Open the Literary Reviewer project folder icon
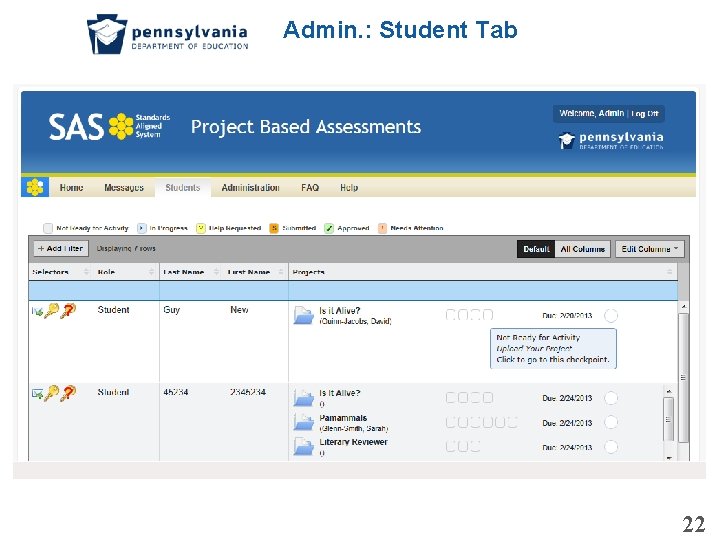 [x=304, y=446]
